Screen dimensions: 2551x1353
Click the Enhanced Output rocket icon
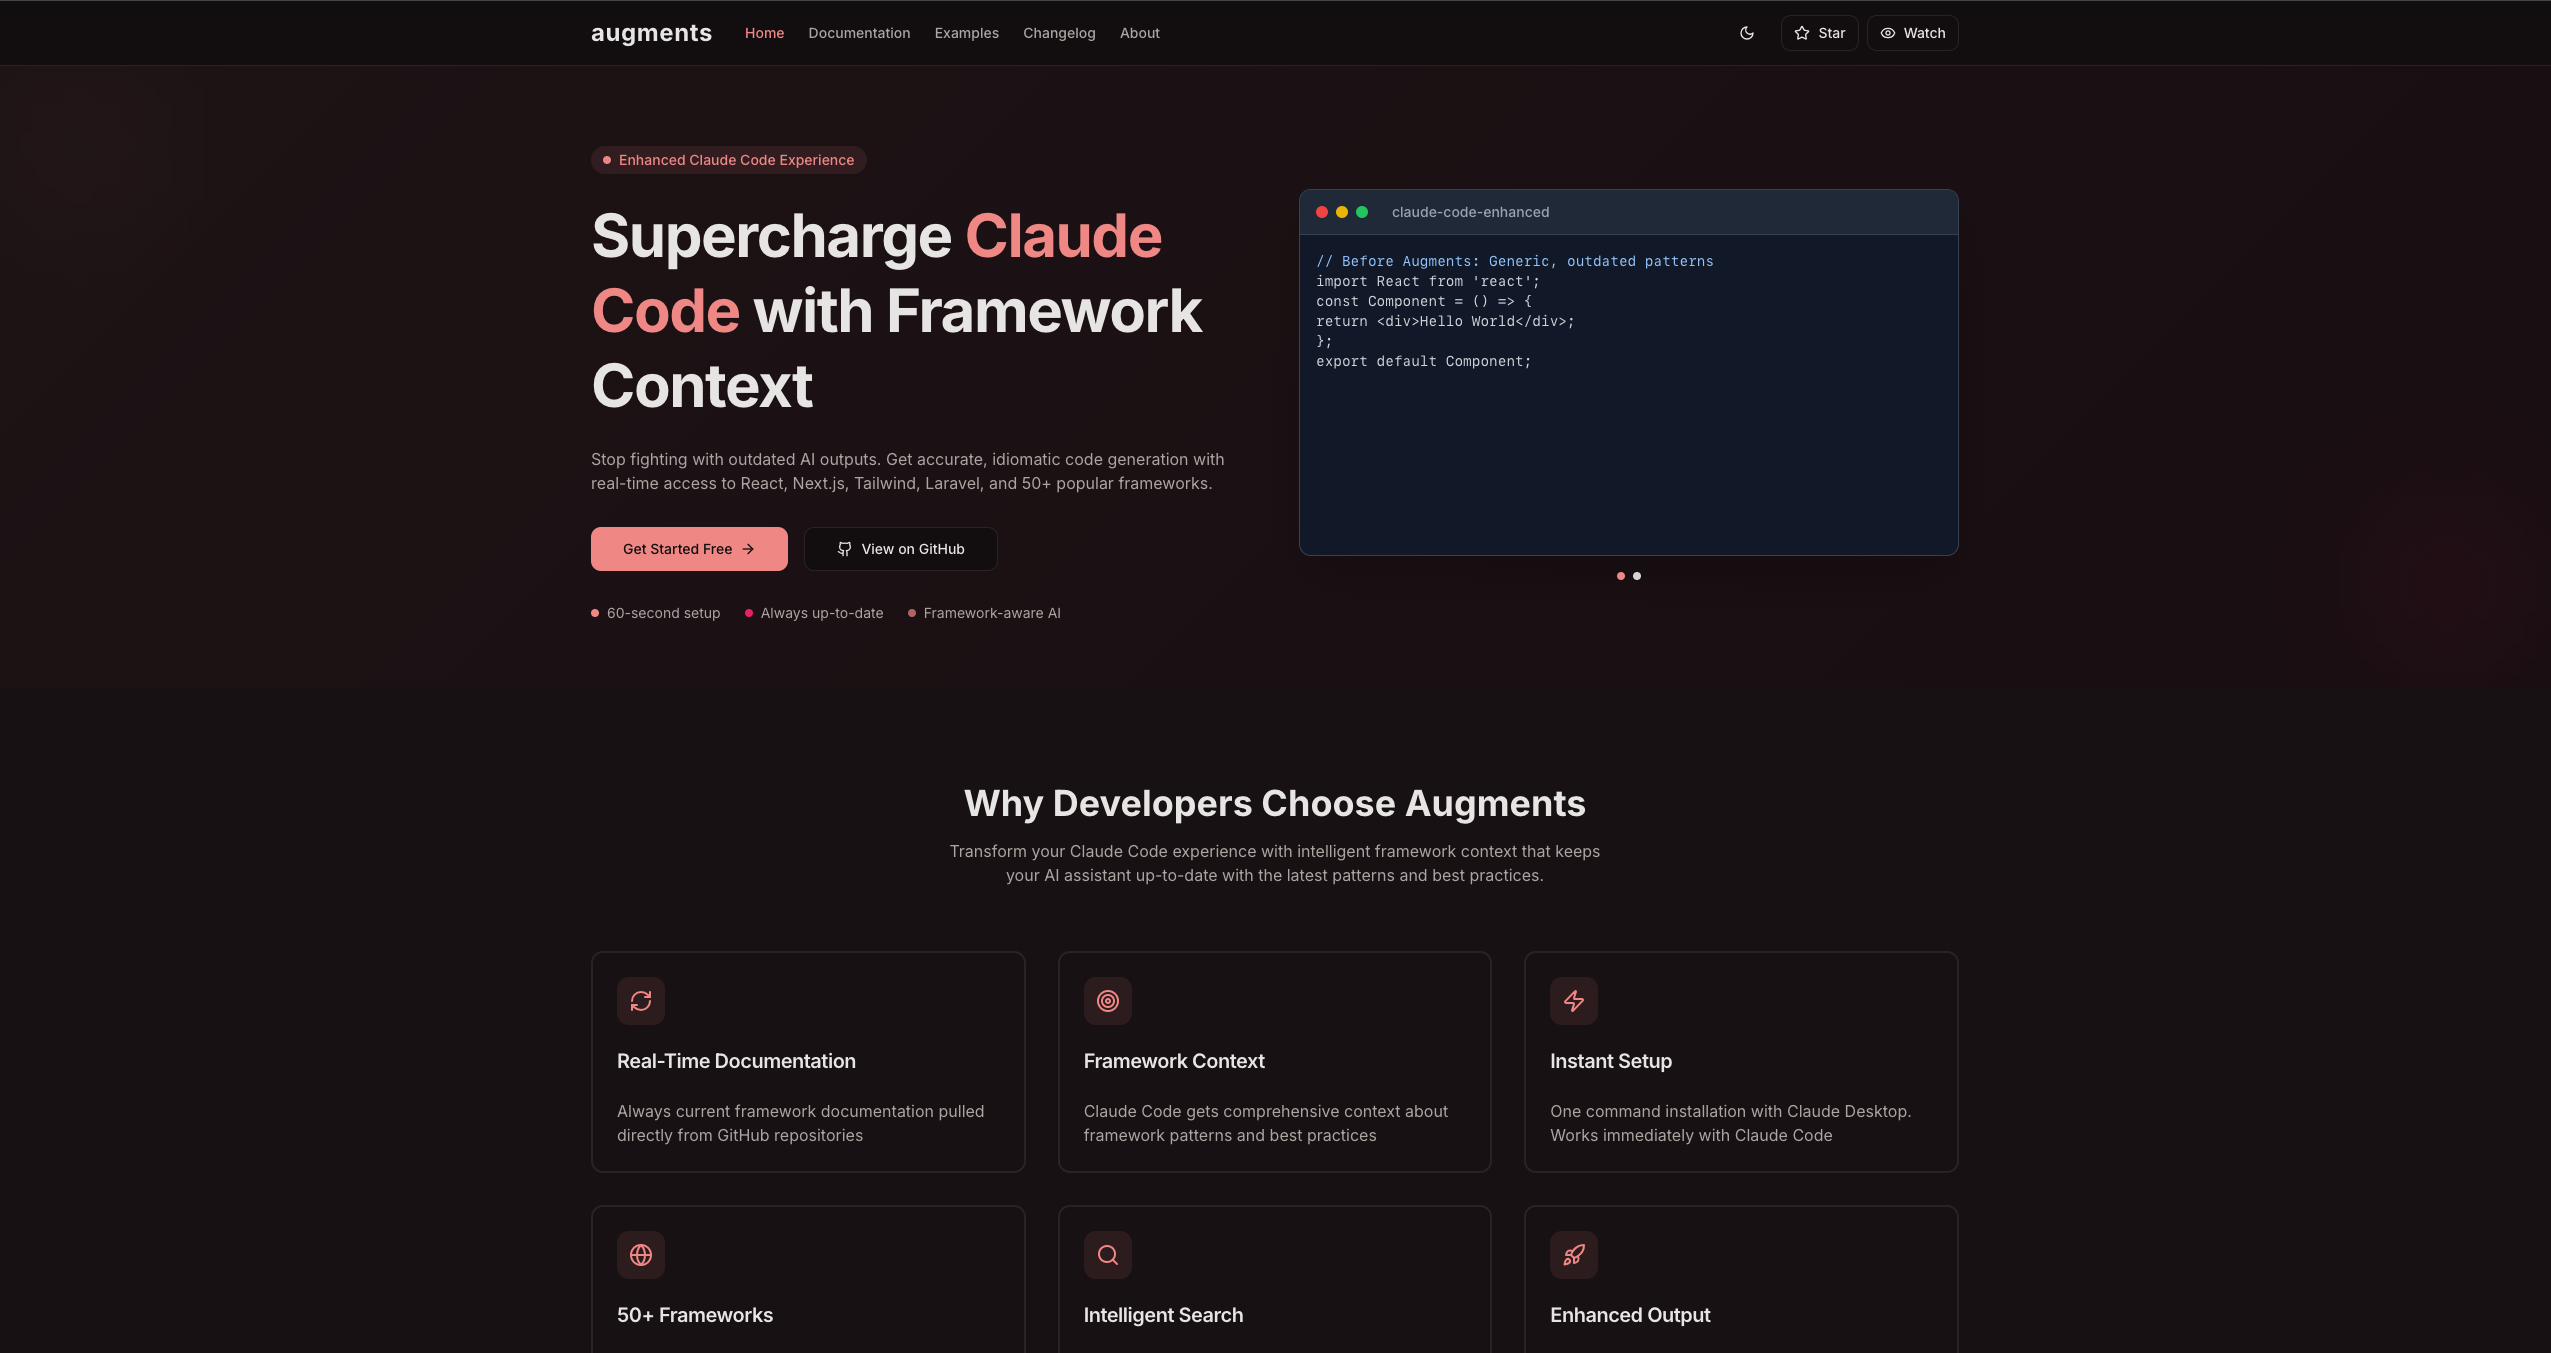click(1573, 1255)
